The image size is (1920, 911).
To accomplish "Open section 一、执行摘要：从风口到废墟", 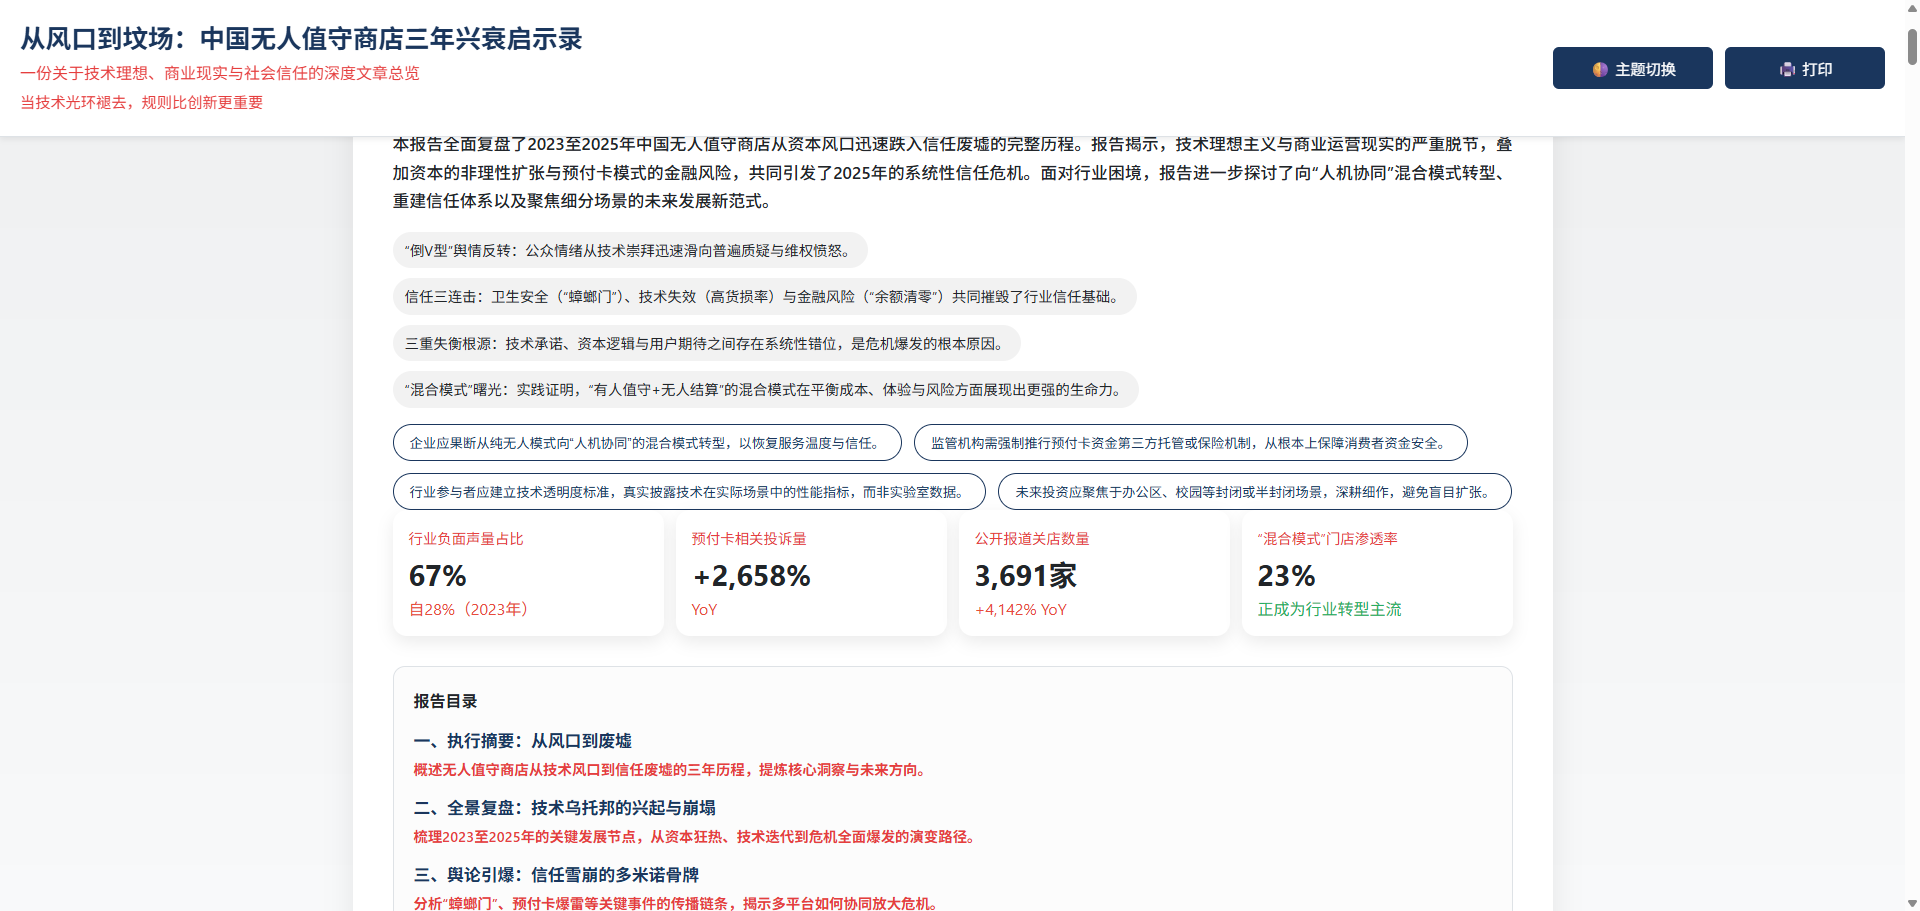I will pyautogui.click(x=522, y=741).
